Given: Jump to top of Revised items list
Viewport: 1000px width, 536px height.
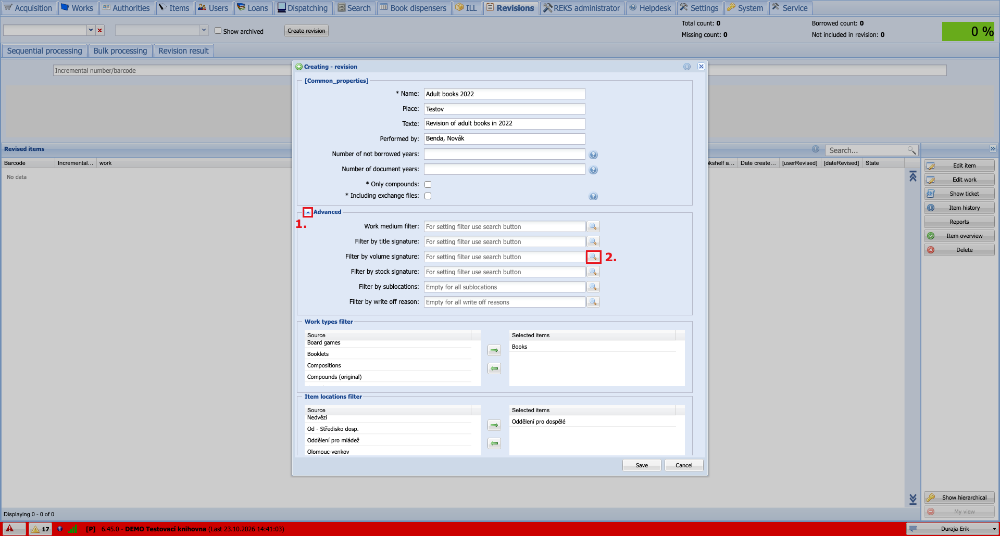Looking at the screenshot, I should click(x=913, y=176).
